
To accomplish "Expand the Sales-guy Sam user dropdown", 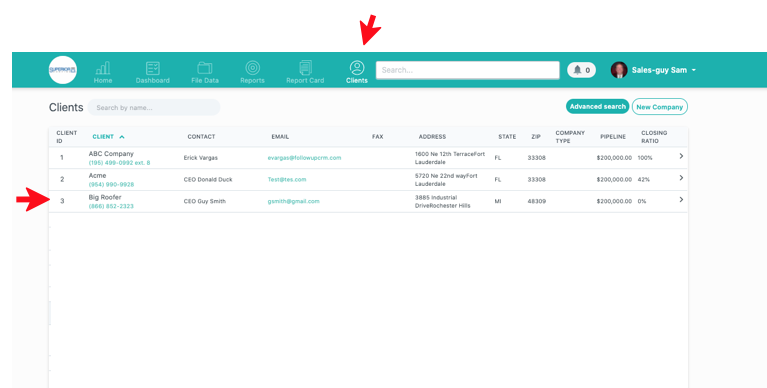I will [663, 70].
